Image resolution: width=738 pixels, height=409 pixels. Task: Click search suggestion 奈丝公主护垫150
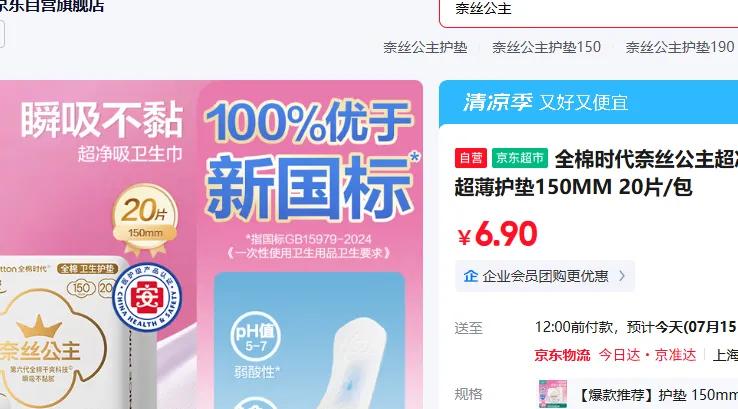tap(546, 47)
